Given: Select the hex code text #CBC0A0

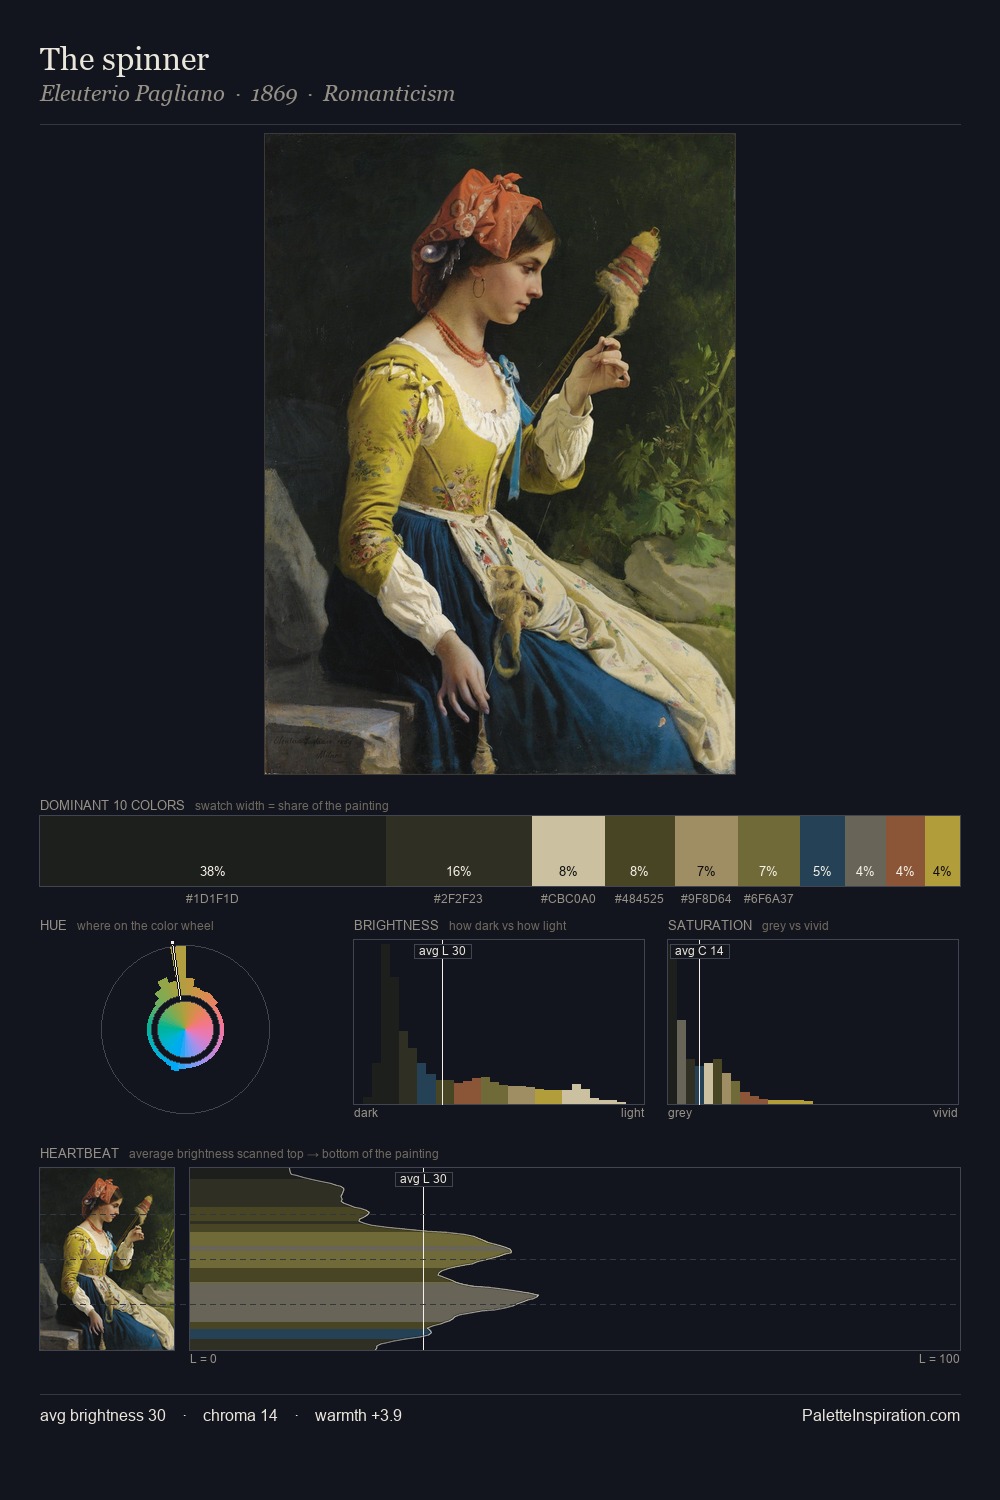Looking at the screenshot, I should click(568, 899).
